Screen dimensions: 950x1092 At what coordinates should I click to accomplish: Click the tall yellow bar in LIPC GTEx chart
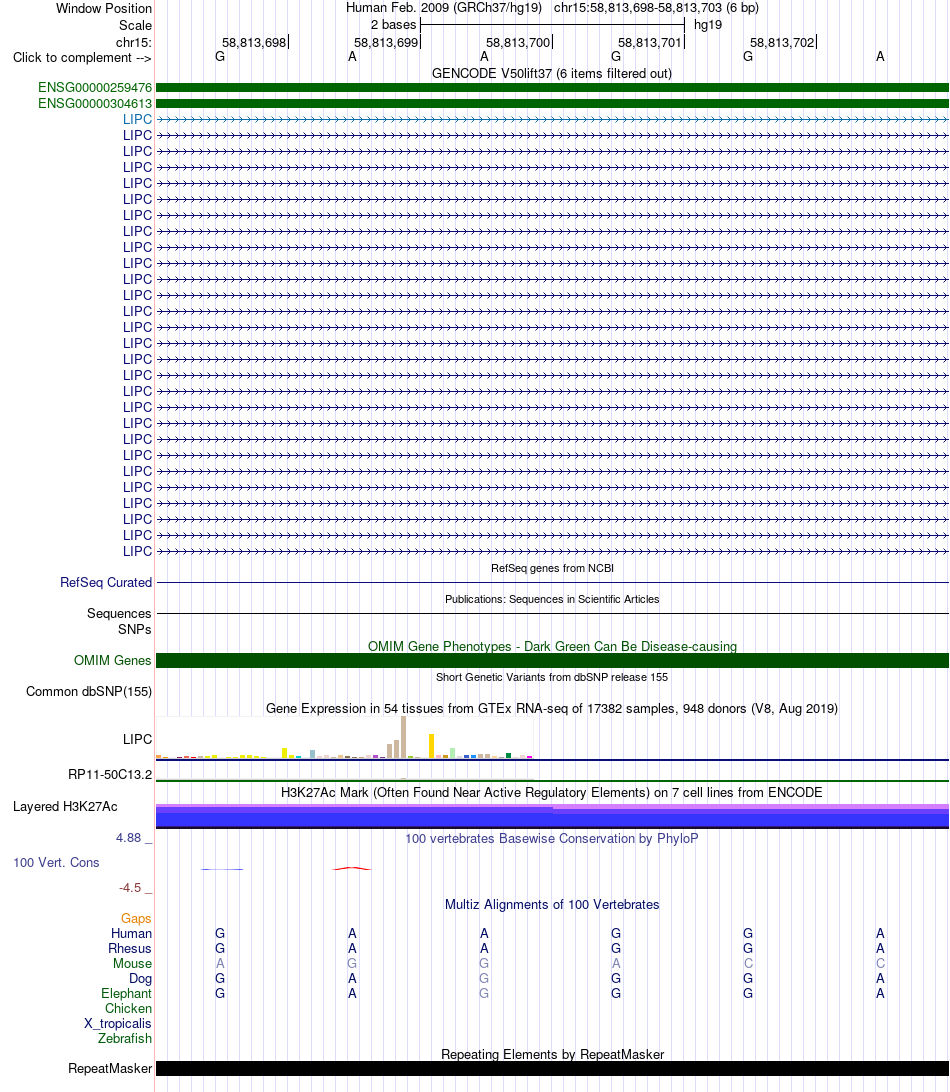pyautogui.click(x=432, y=746)
